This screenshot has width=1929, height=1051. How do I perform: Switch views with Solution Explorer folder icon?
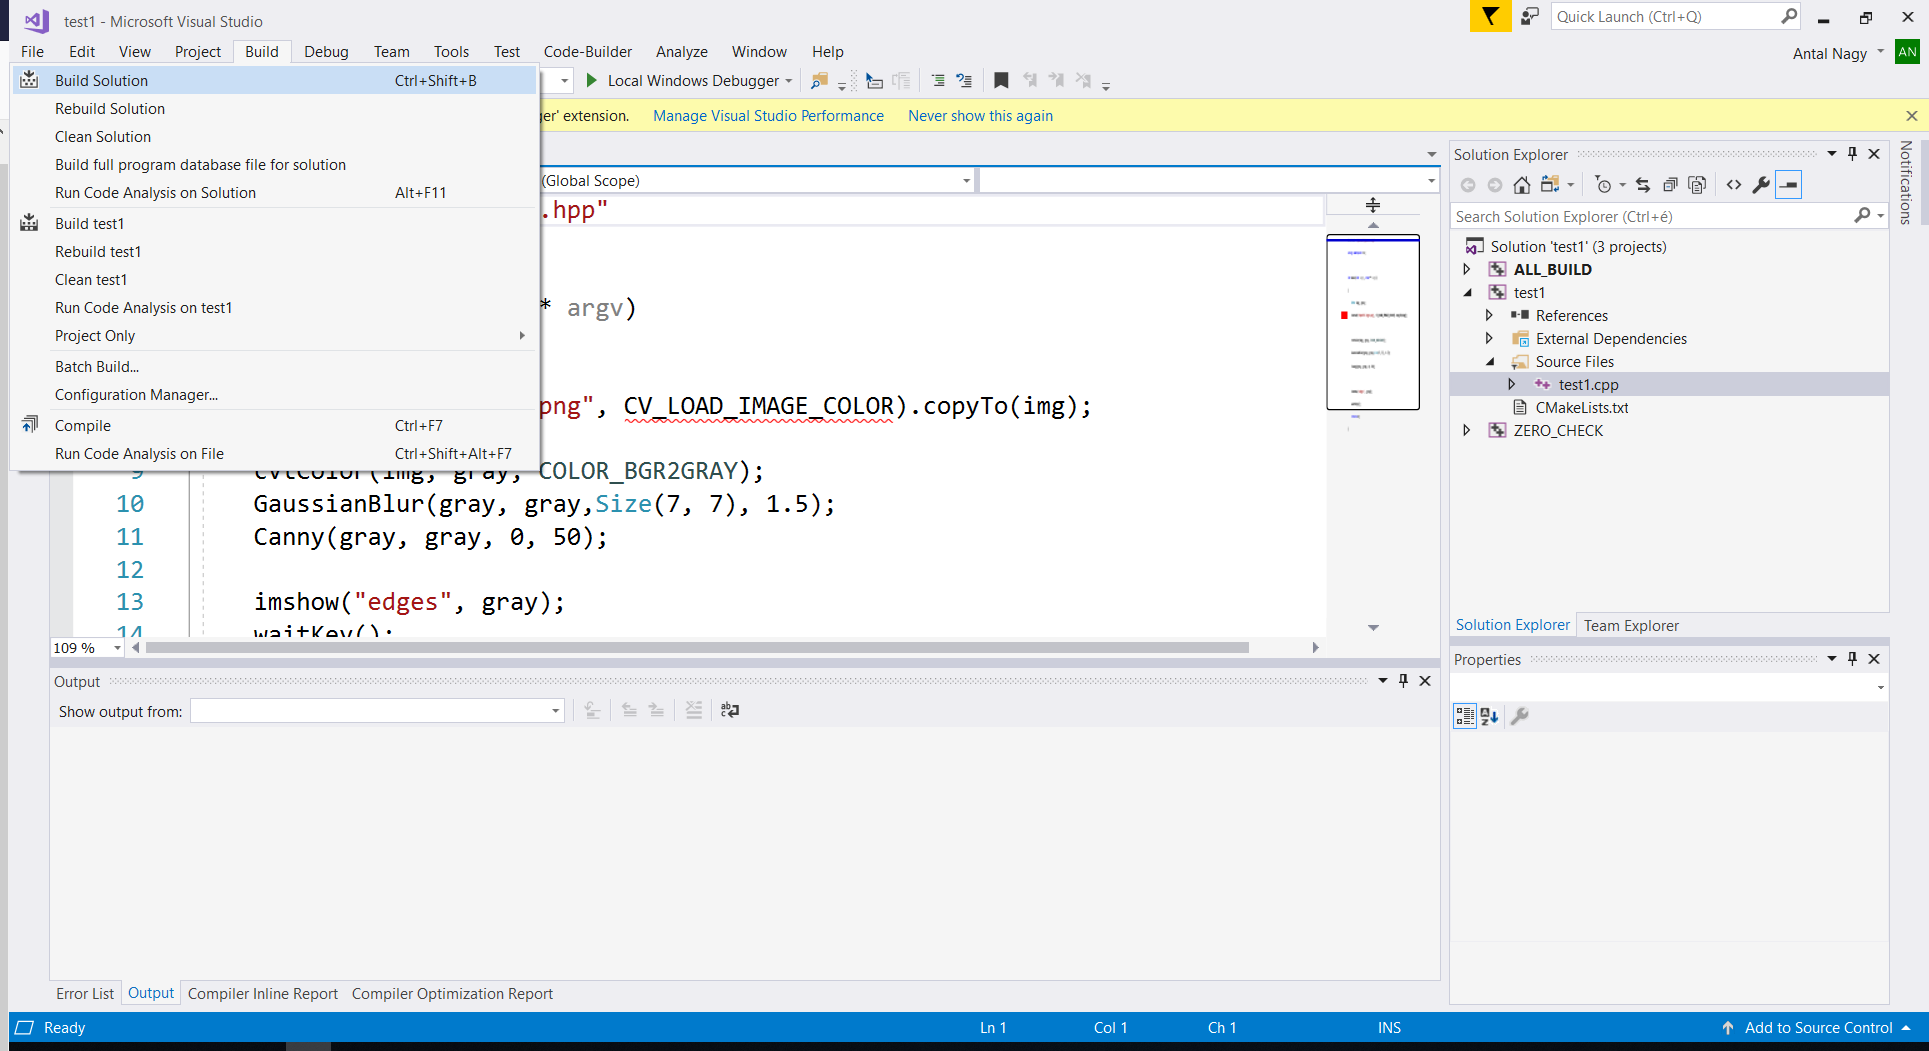pos(1550,184)
